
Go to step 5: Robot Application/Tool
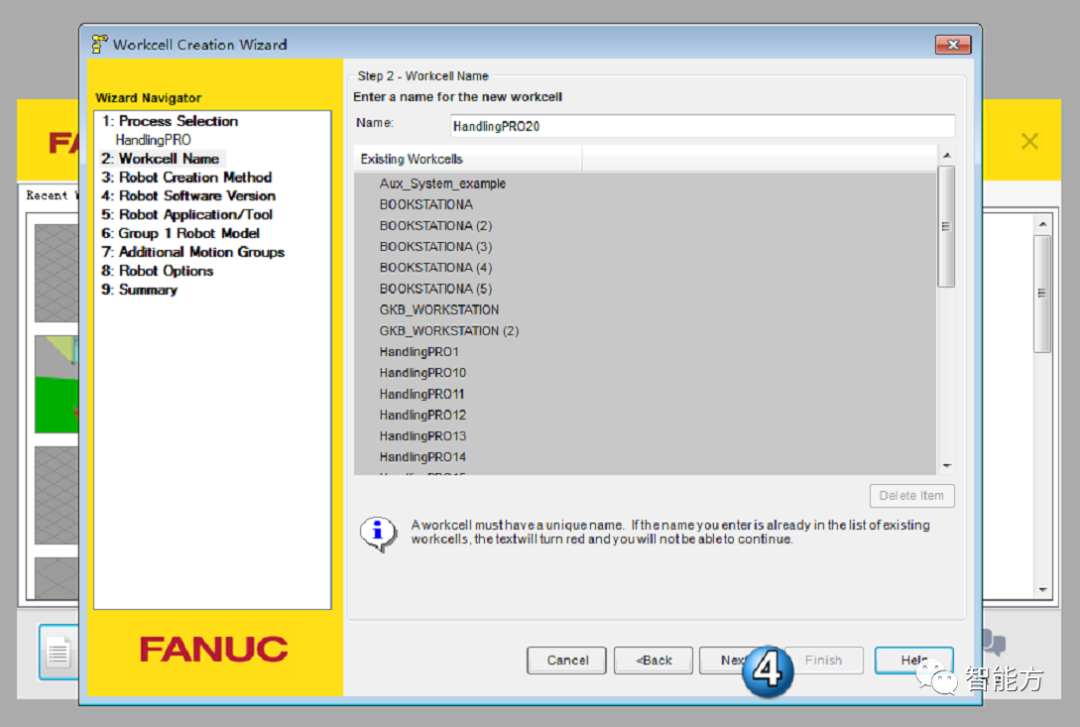tap(187, 214)
